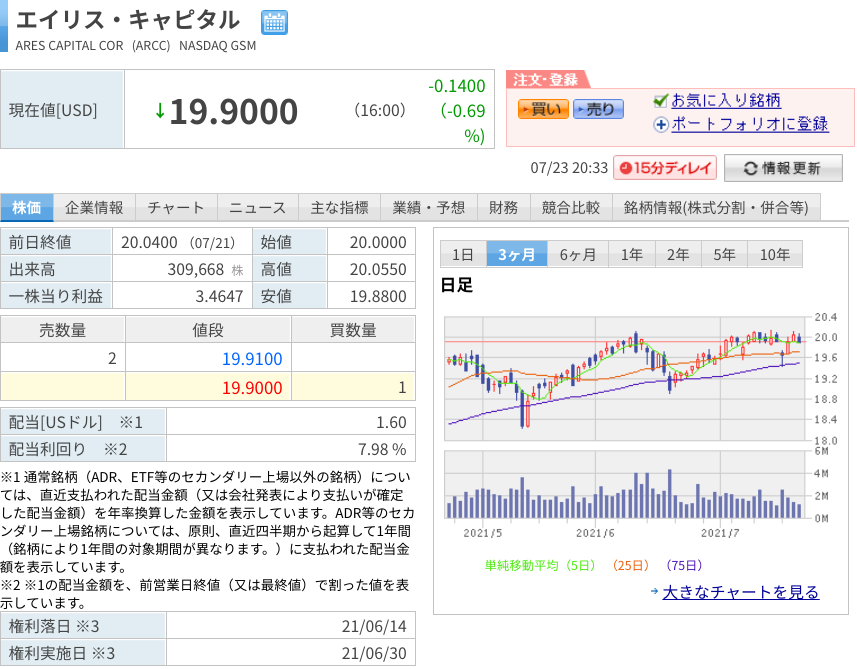This screenshot has width=857, height=669.
Task: Click the 高値 value 20.0550
Action: pyautogui.click(x=378, y=269)
